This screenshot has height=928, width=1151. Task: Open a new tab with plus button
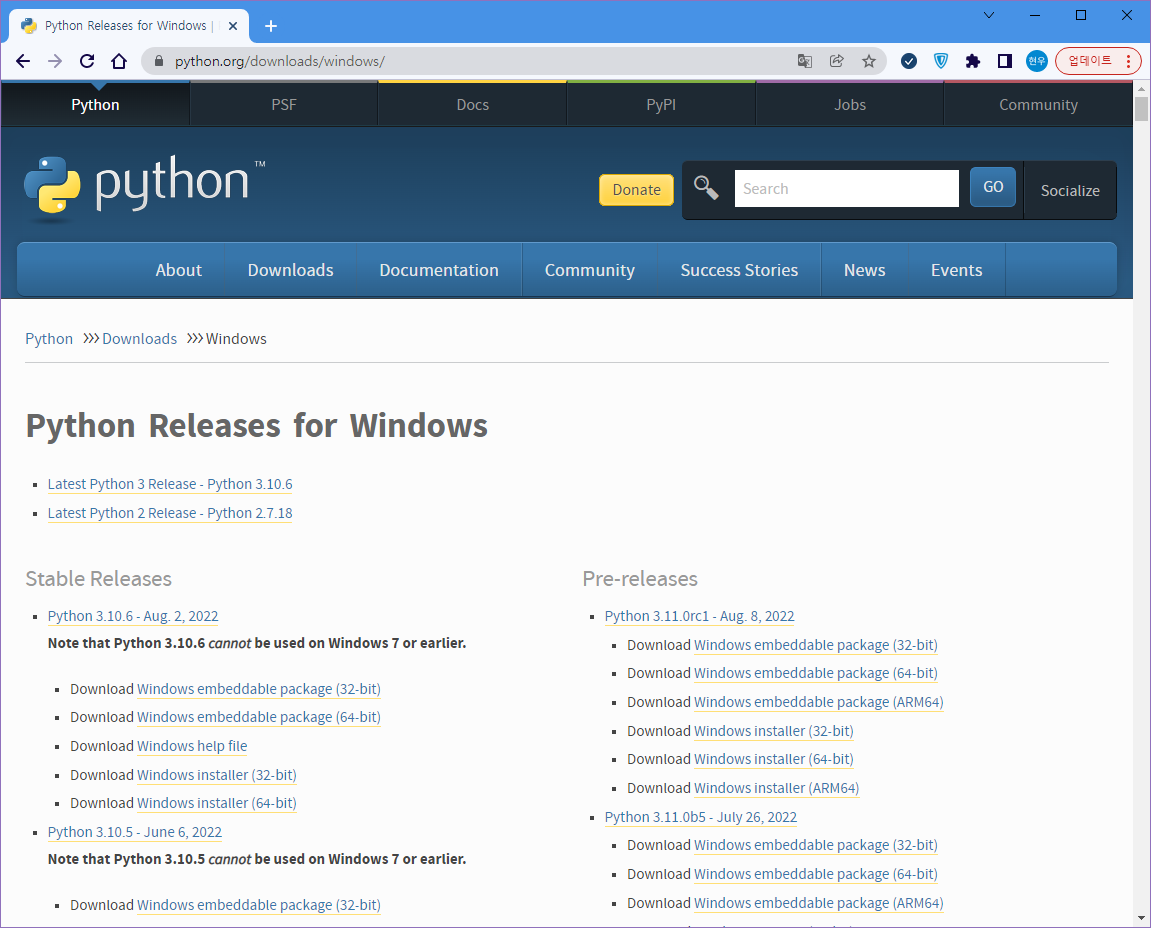point(271,26)
